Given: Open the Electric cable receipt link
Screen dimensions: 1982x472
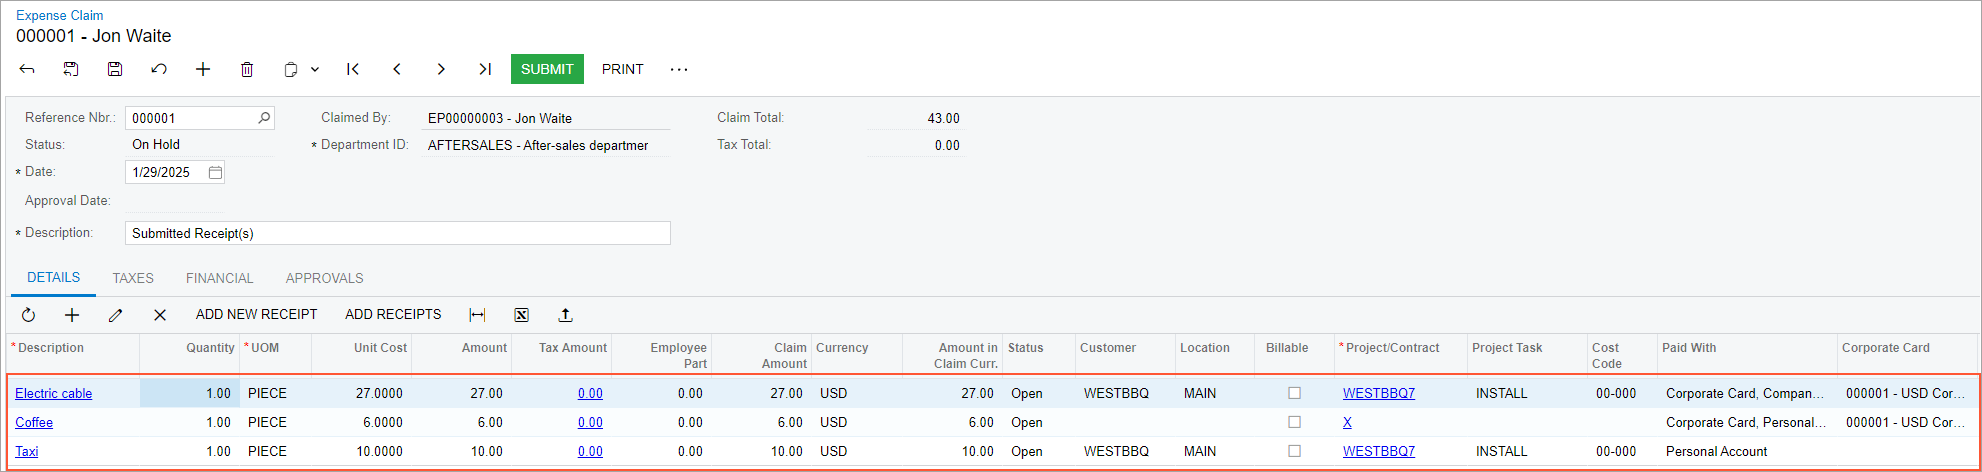Looking at the screenshot, I should point(54,393).
